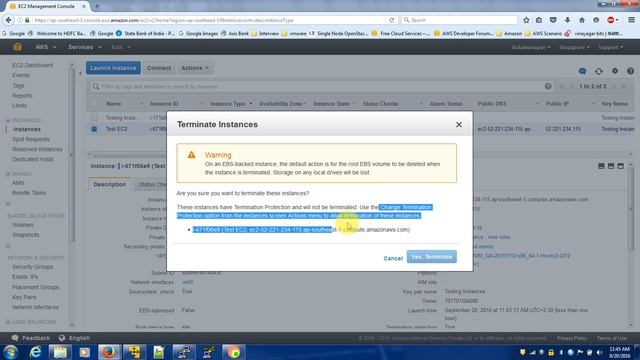The image size is (640, 360).
Task: Click the Terms of Use link
Action: pos(611,338)
